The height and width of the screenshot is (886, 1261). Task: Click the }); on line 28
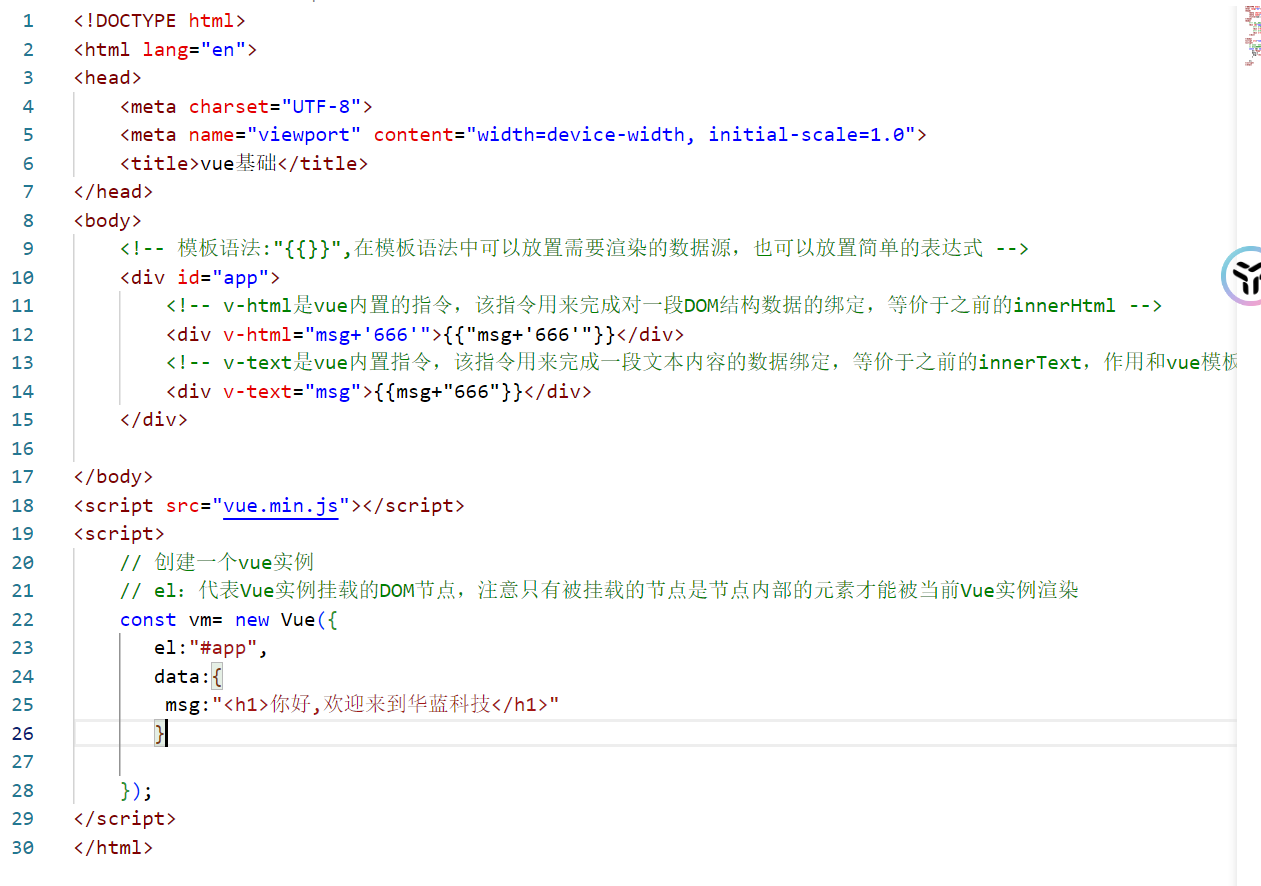(137, 790)
